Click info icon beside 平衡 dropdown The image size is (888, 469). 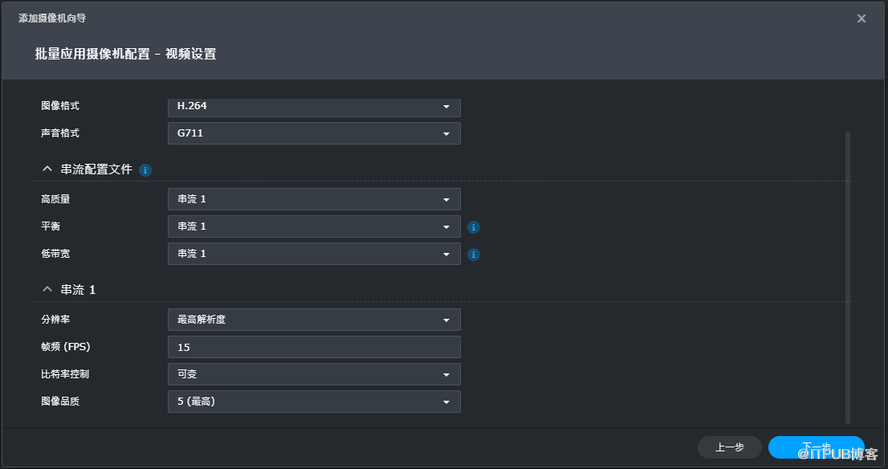click(474, 227)
